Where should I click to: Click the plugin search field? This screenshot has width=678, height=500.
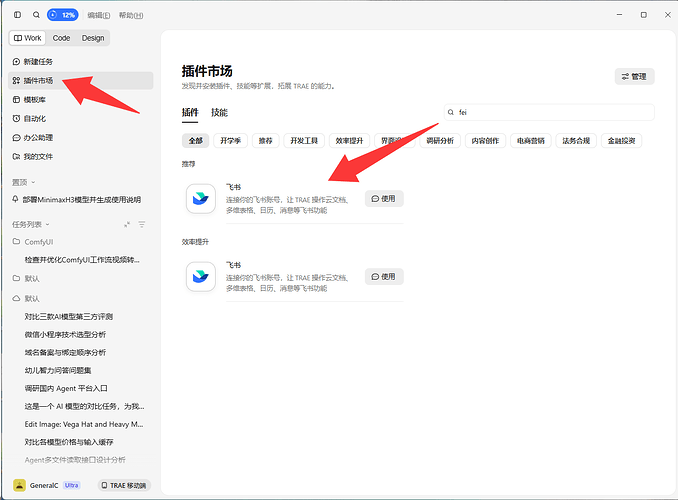549,112
